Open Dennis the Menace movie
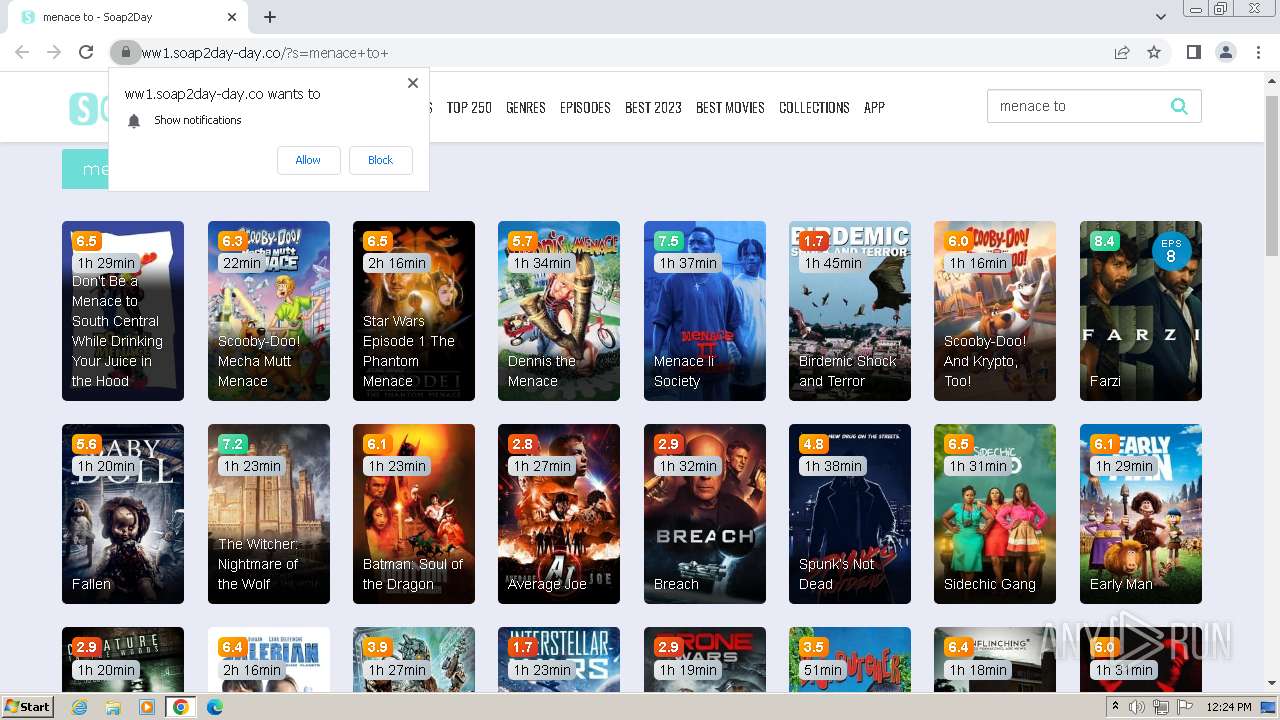The image size is (1280, 720). 559,311
